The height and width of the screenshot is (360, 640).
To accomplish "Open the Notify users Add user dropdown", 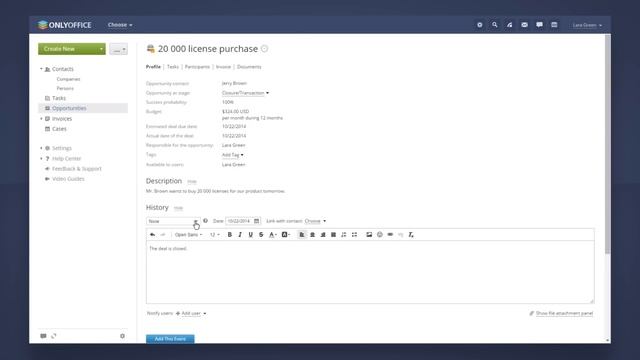I will 191,313.
